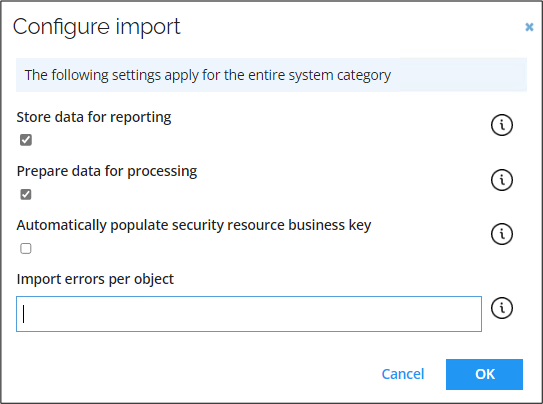Click the Configure import dialog title

97,27
